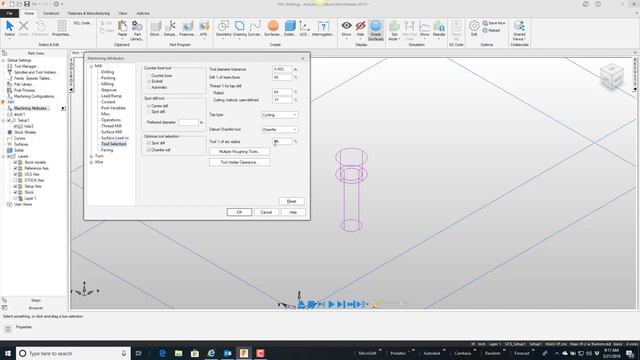640x360 pixels.
Task: Select the Center drill radio option
Action: [149, 106]
